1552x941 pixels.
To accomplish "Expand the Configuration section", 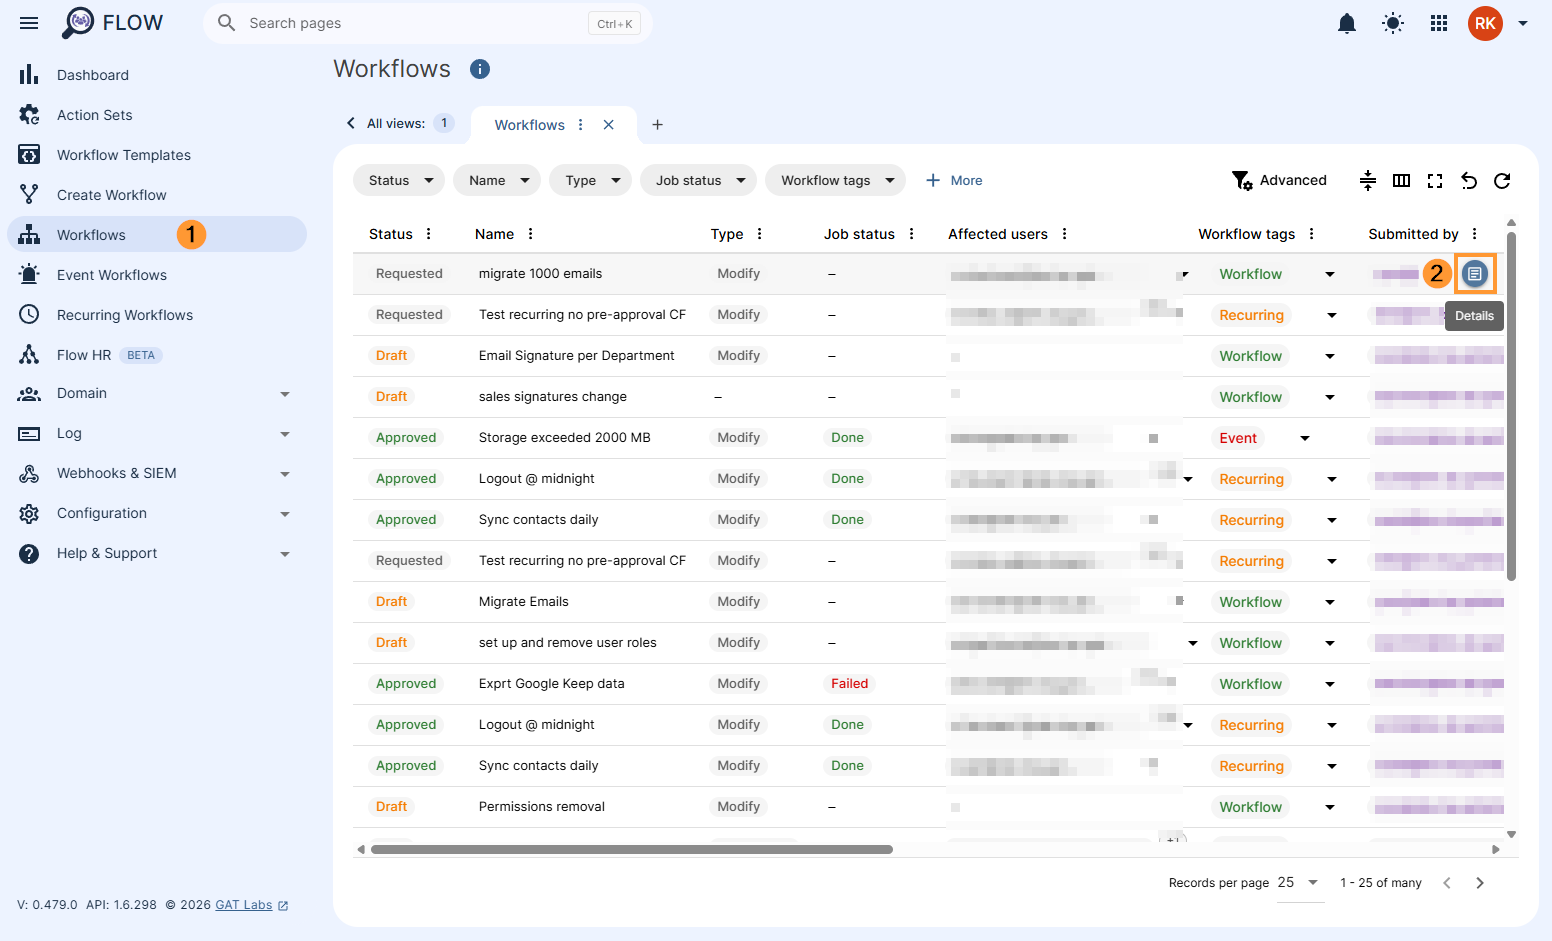I will point(157,514).
